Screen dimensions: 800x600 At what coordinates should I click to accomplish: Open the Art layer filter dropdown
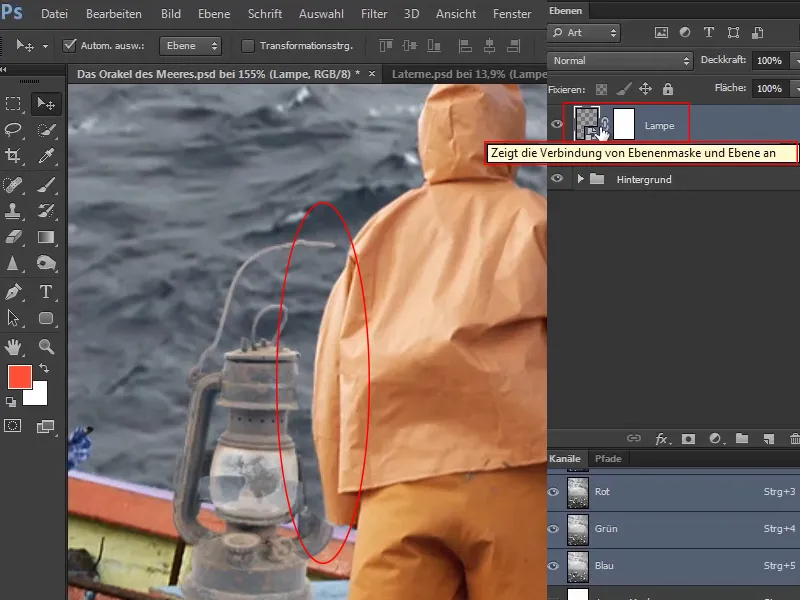585,33
